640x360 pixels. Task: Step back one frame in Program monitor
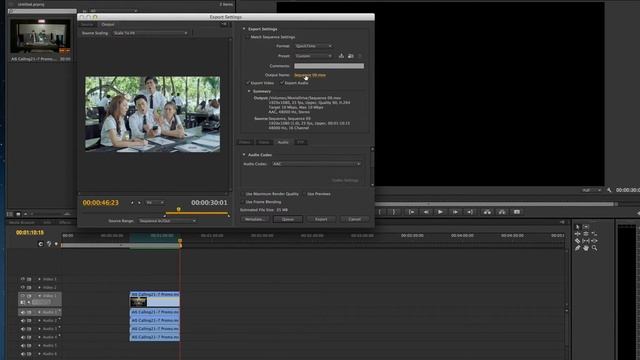coord(426,212)
